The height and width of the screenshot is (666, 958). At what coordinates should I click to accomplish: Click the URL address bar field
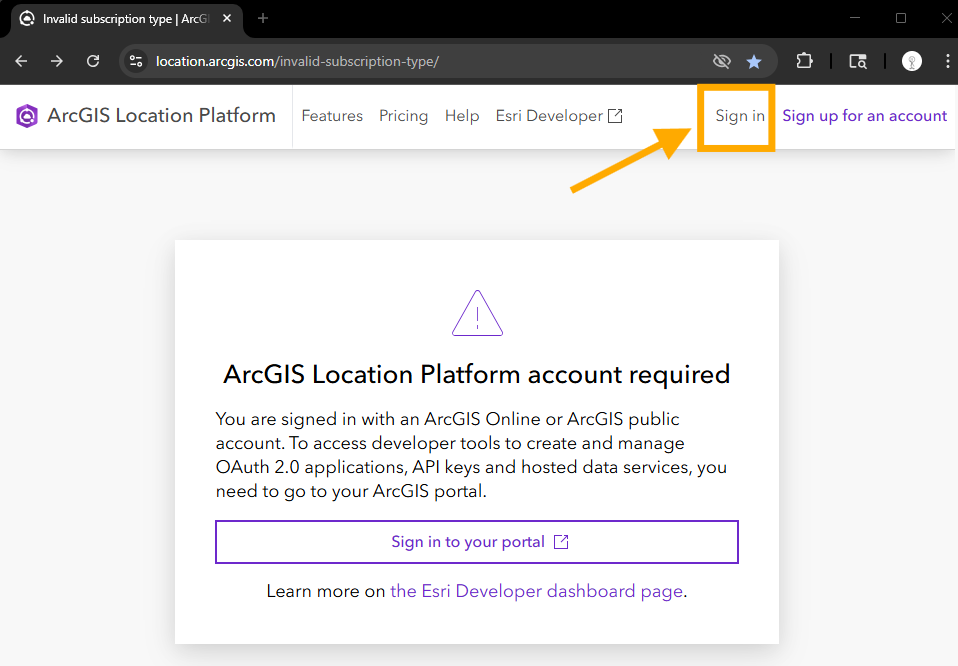pyautogui.click(x=428, y=61)
